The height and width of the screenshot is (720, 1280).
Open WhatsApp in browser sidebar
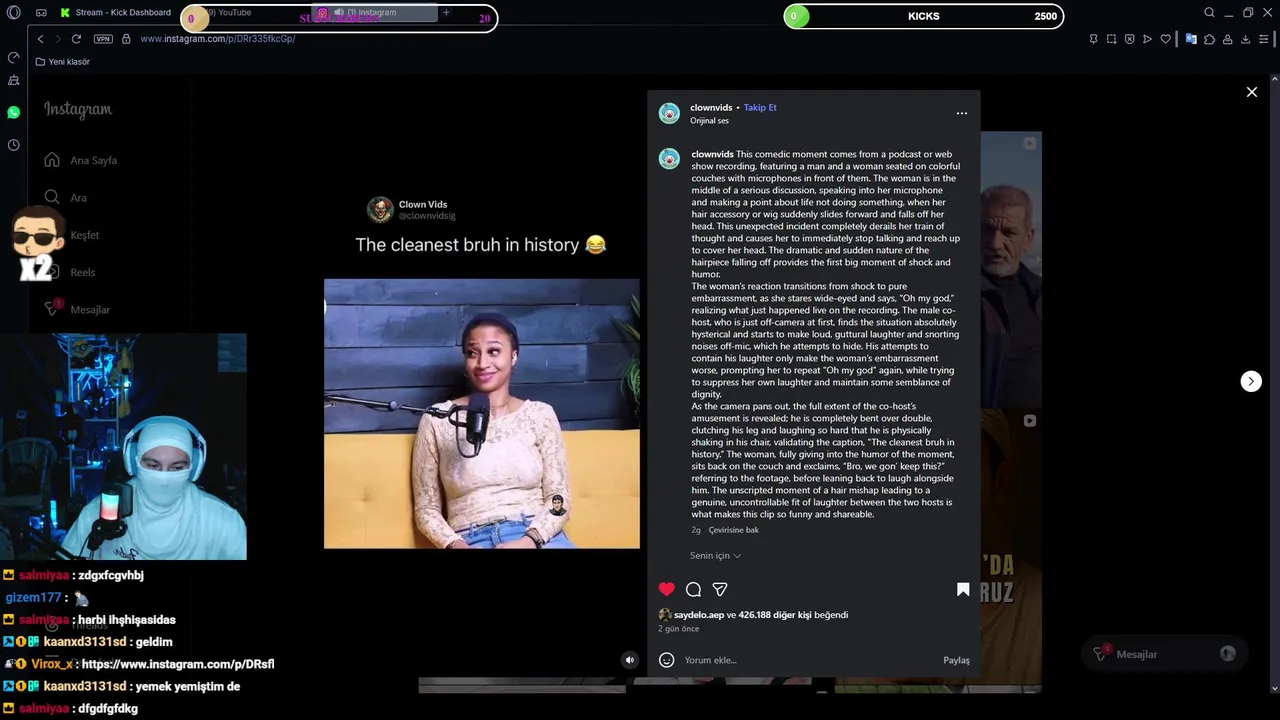tap(13, 113)
